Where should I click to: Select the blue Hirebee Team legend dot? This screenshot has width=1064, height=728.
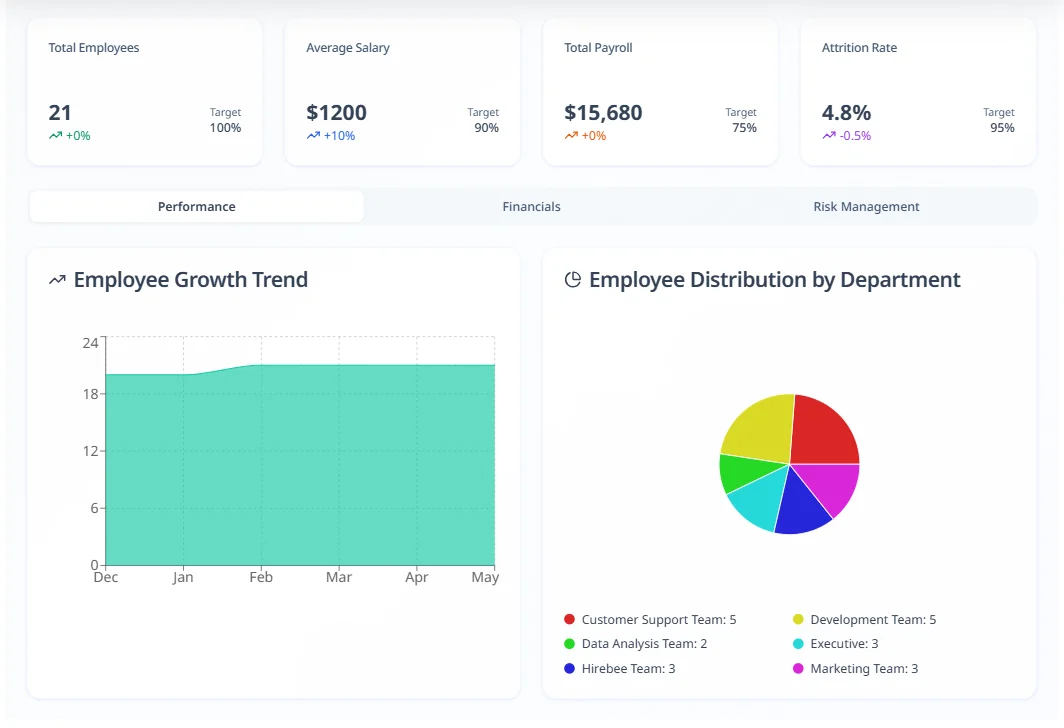[x=569, y=668]
